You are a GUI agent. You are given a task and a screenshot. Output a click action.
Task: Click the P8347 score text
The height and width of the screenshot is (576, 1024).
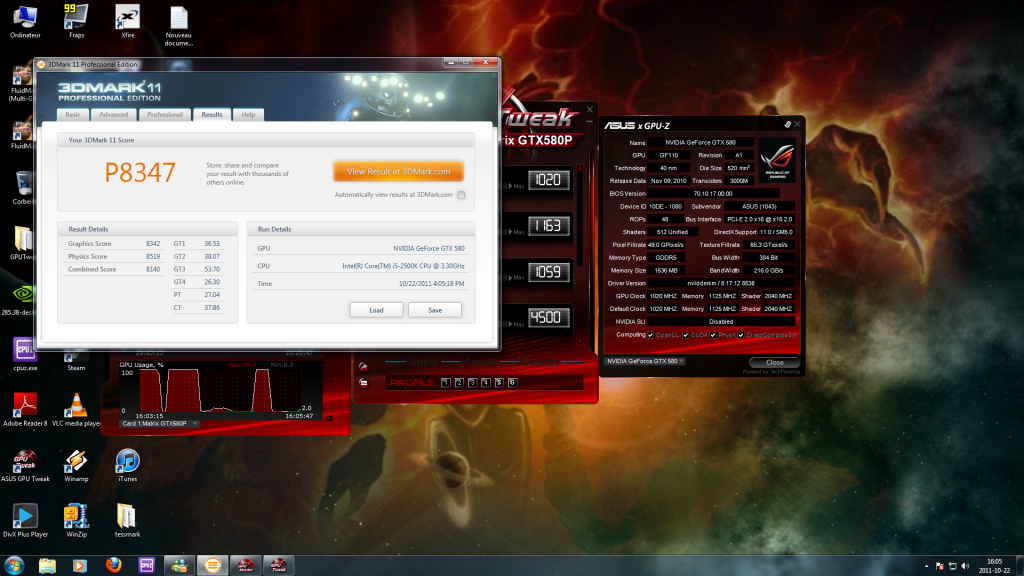(x=140, y=172)
